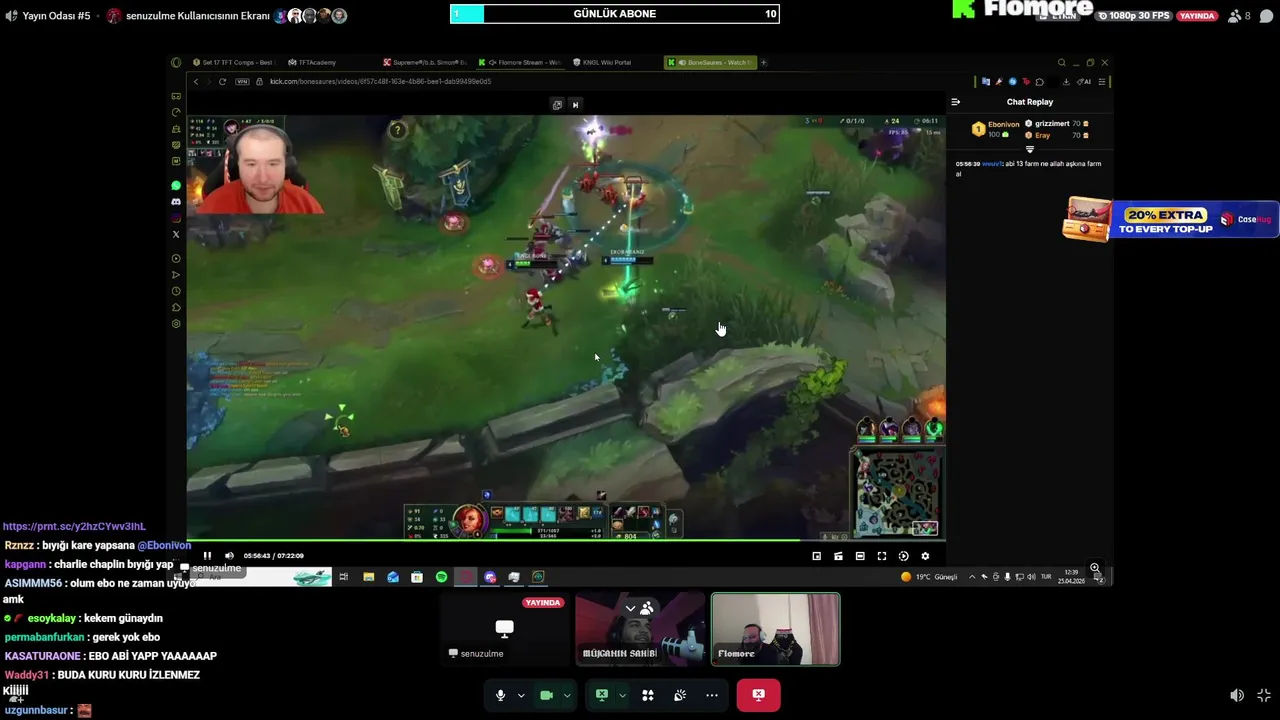
Task: Seek on the green video progress bar
Action: pos(566,541)
